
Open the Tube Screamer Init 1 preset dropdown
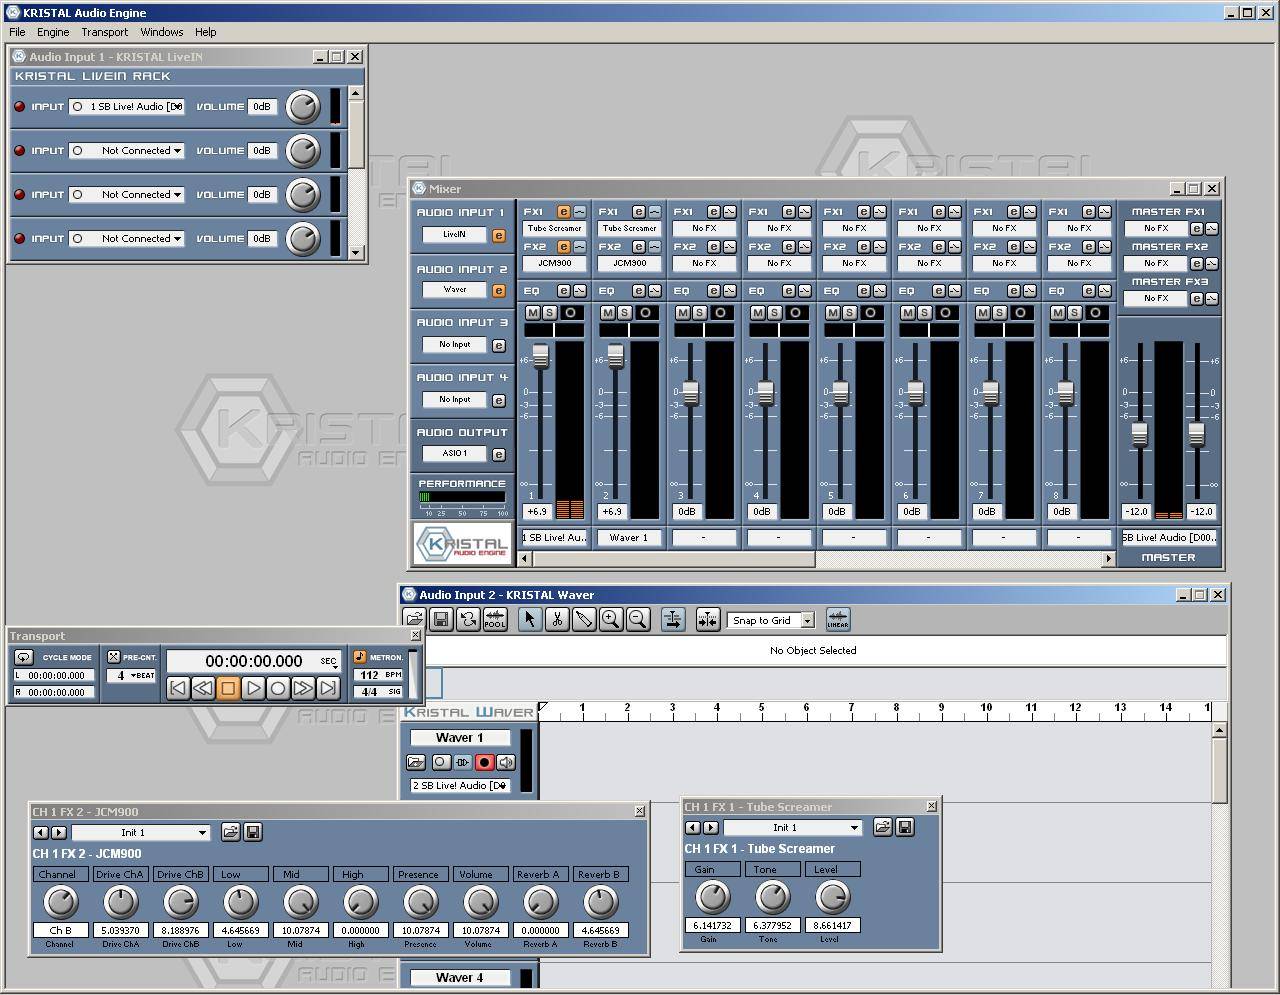pyautogui.click(x=793, y=827)
